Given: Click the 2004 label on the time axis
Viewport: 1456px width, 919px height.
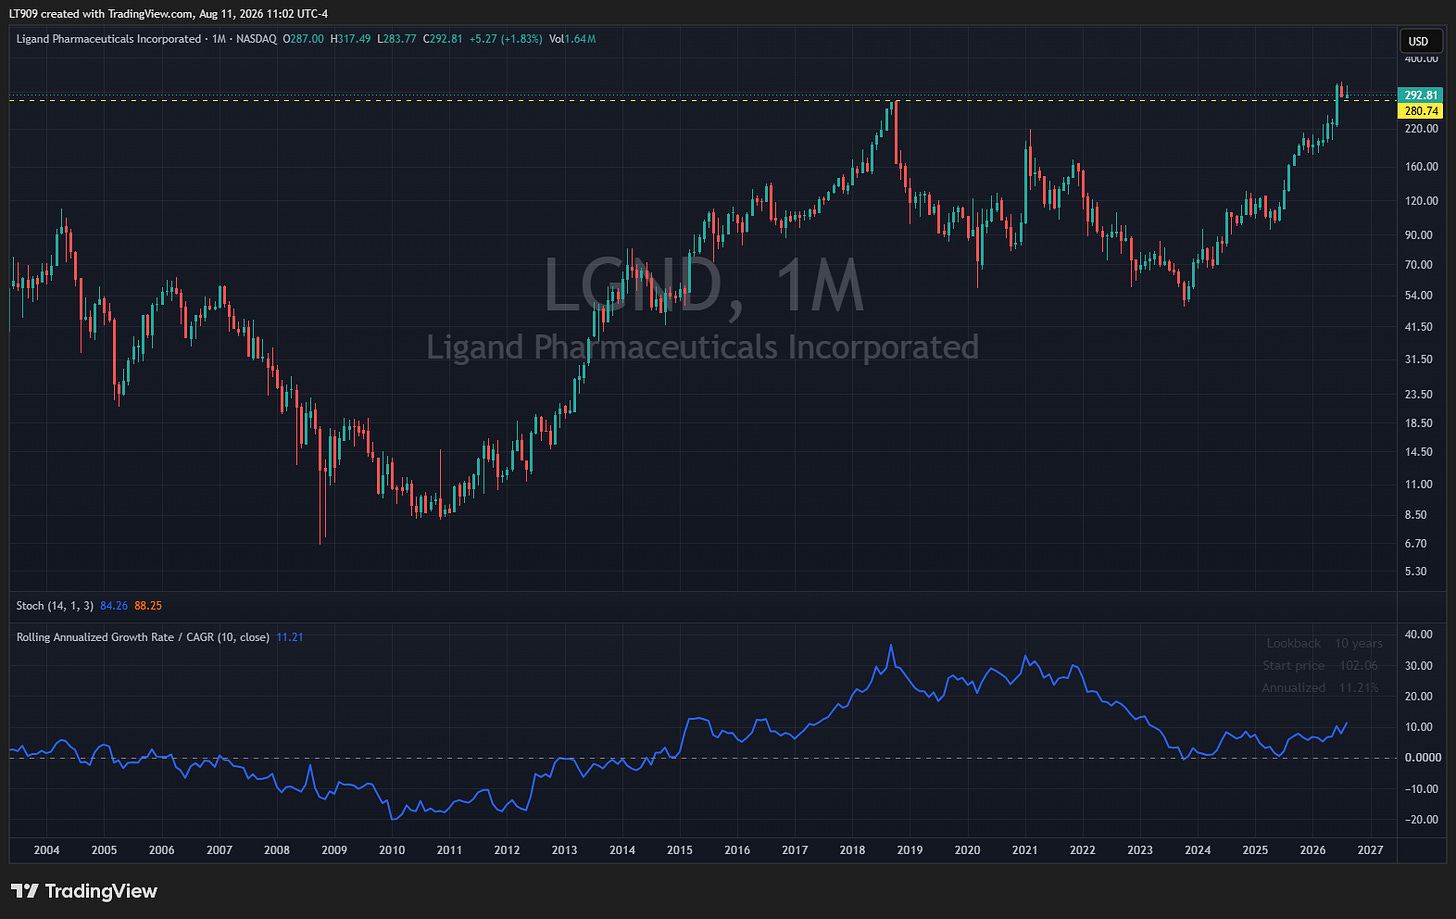Looking at the screenshot, I should pyautogui.click(x=47, y=851).
